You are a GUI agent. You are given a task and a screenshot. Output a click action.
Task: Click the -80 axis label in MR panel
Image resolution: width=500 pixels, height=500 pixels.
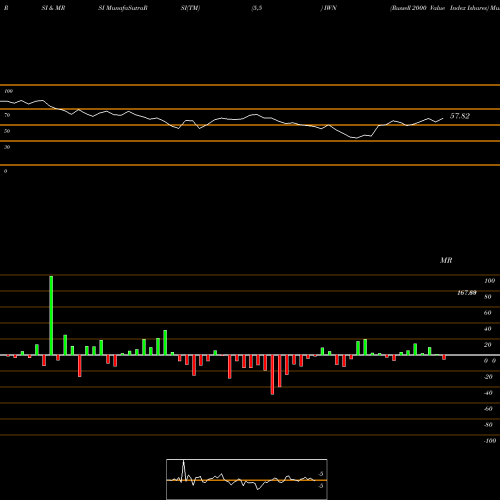pyautogui.click(x=488, y=425)
